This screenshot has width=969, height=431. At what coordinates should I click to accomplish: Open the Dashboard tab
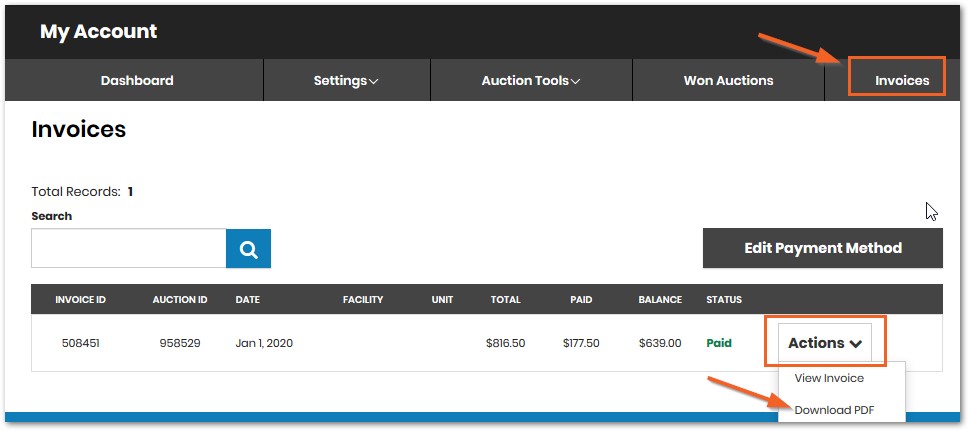click(x=137, y=80)
